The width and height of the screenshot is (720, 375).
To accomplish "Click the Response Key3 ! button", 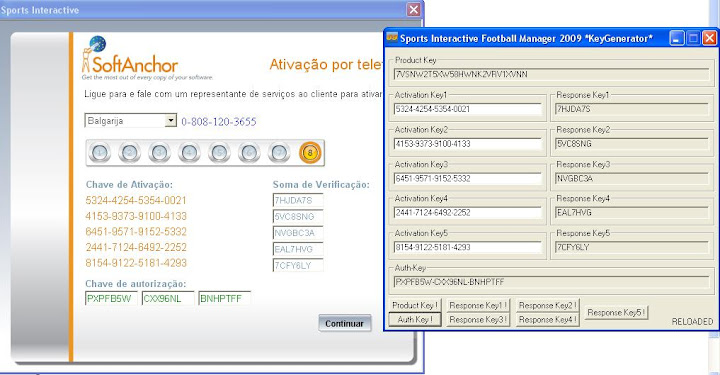I will point(478,319).
